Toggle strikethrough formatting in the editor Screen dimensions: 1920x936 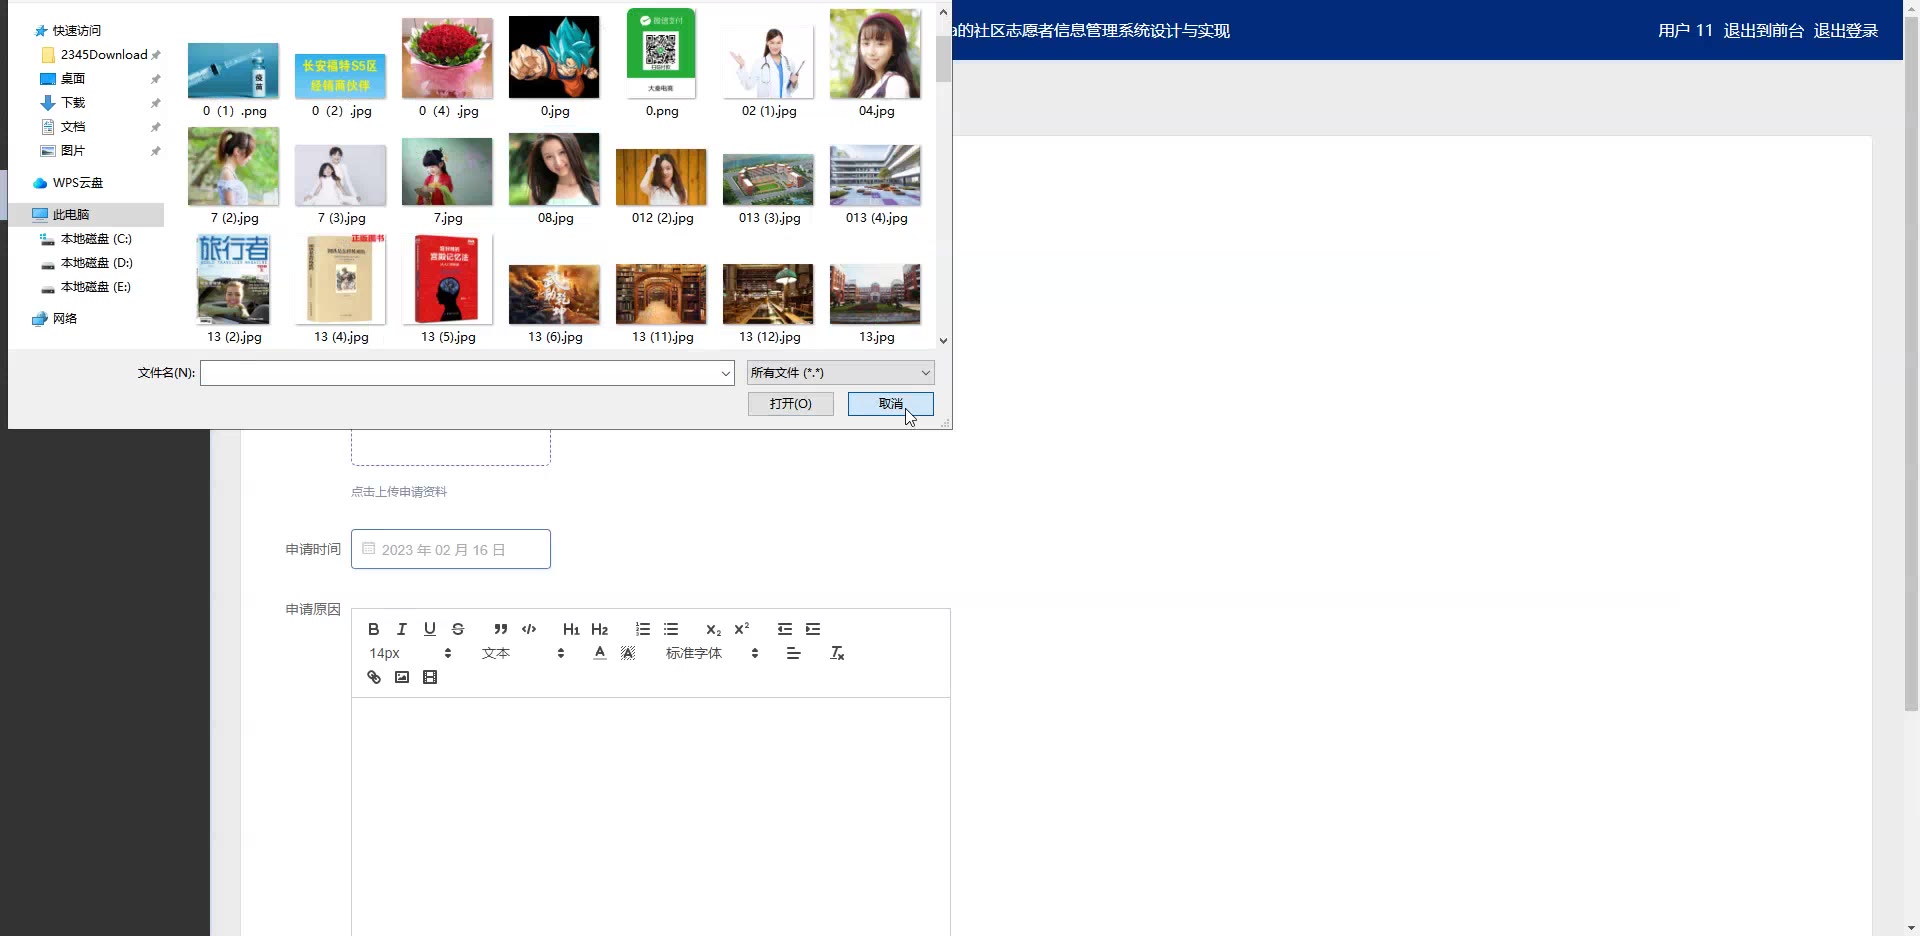click(457, 629)
